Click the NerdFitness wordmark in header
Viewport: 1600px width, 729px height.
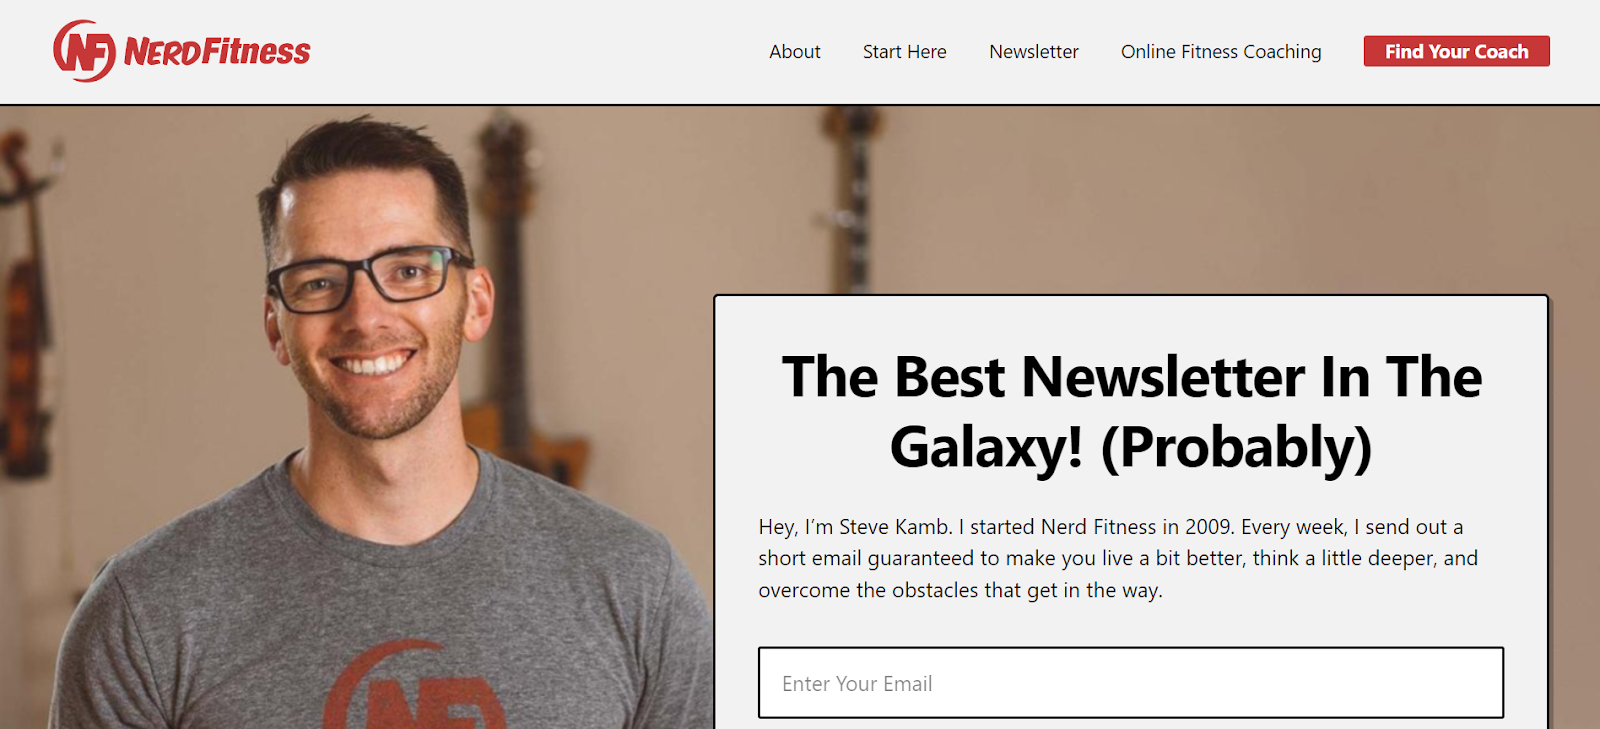(217, 51)
